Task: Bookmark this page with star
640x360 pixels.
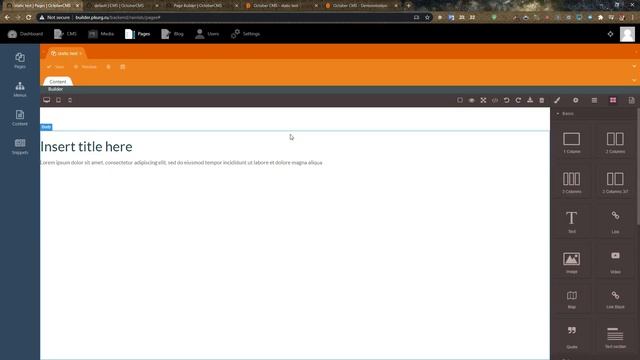Action: click(427, 18)
